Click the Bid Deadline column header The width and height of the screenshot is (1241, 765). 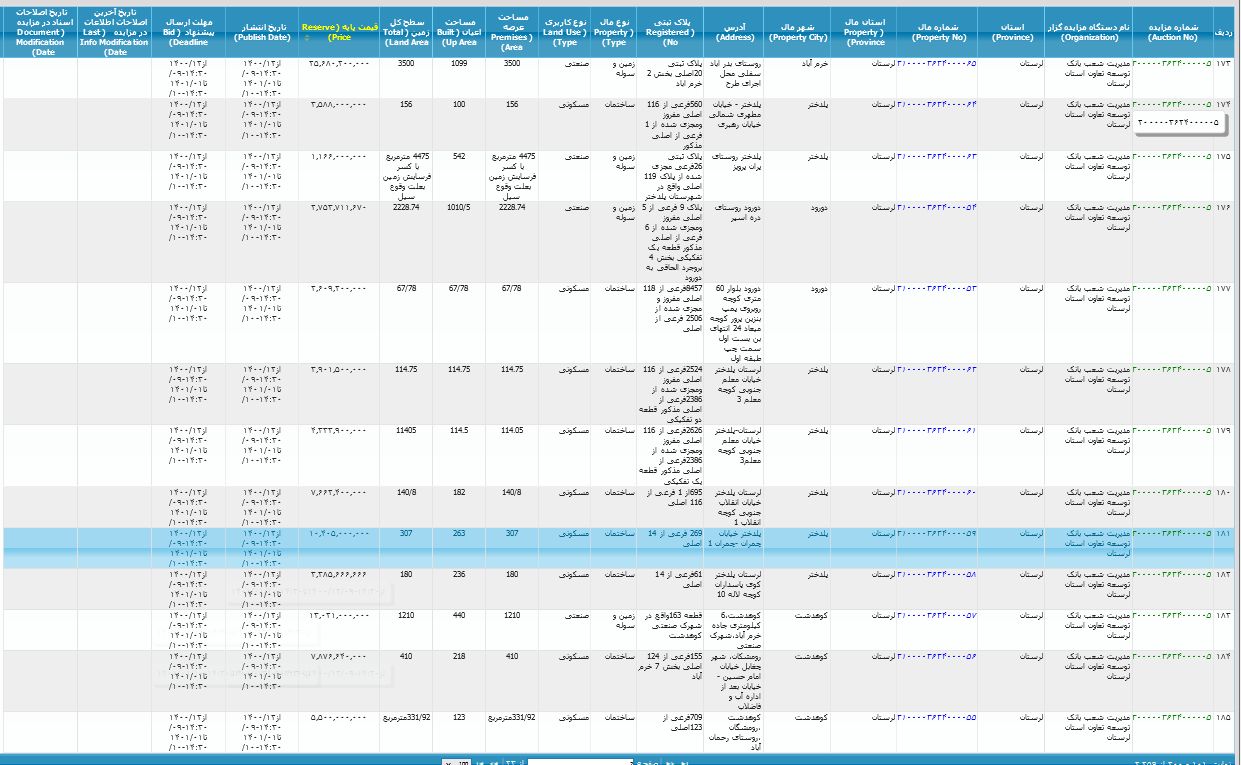tap(188, 31)
